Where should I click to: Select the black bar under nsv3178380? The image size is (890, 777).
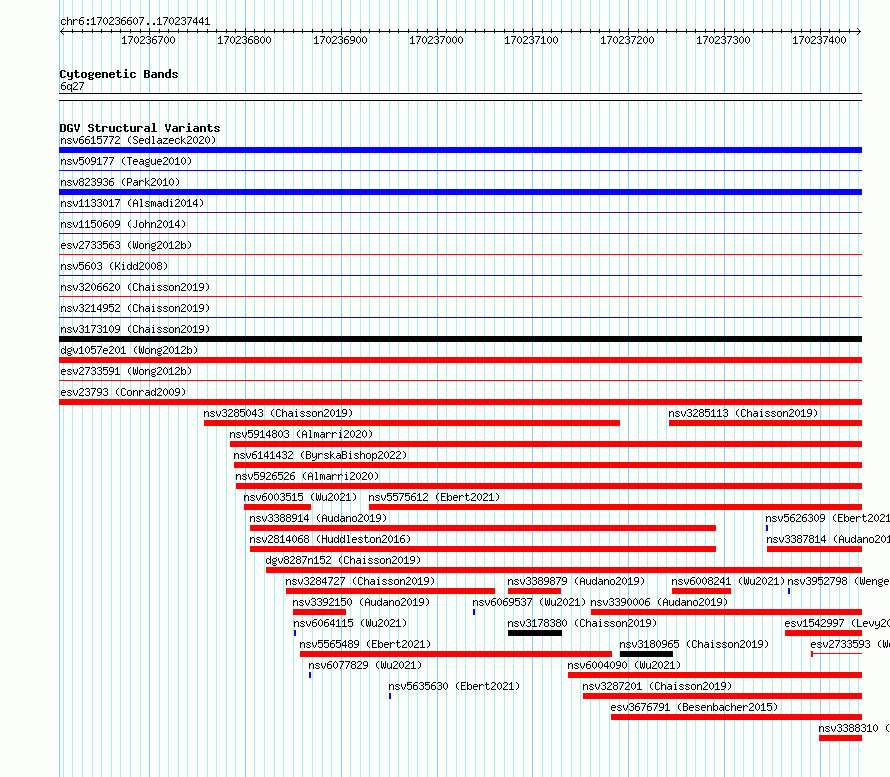[535, 633]
